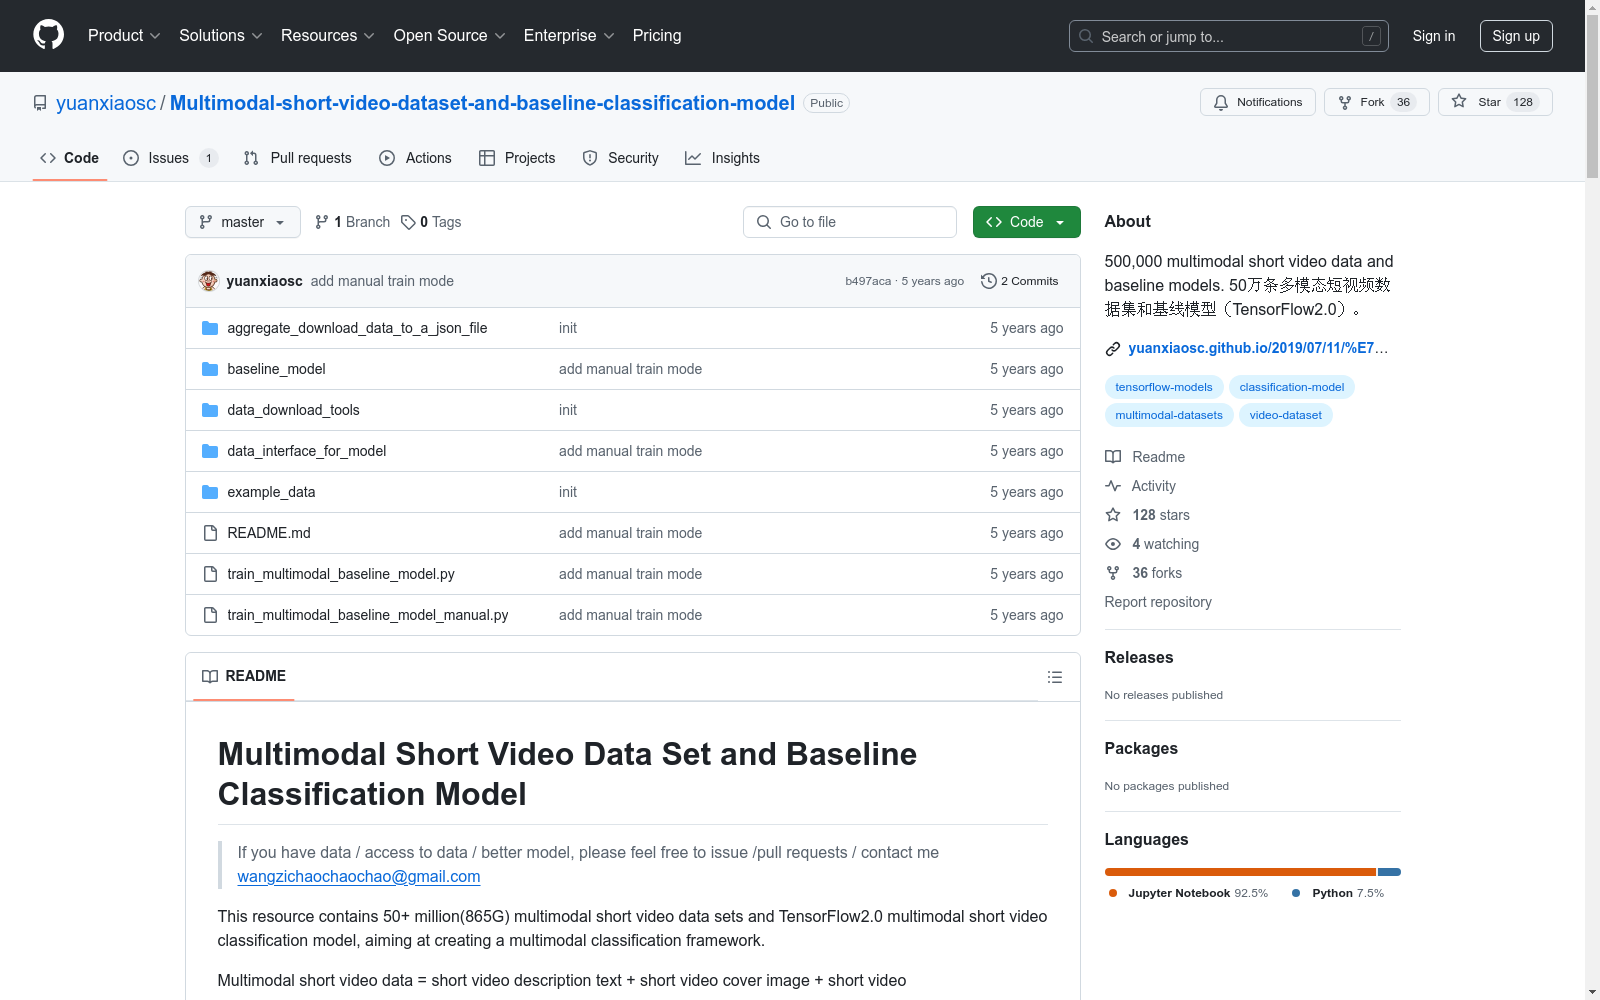Click wangzichaochaochao@gmail.com email link

[359, 876]
